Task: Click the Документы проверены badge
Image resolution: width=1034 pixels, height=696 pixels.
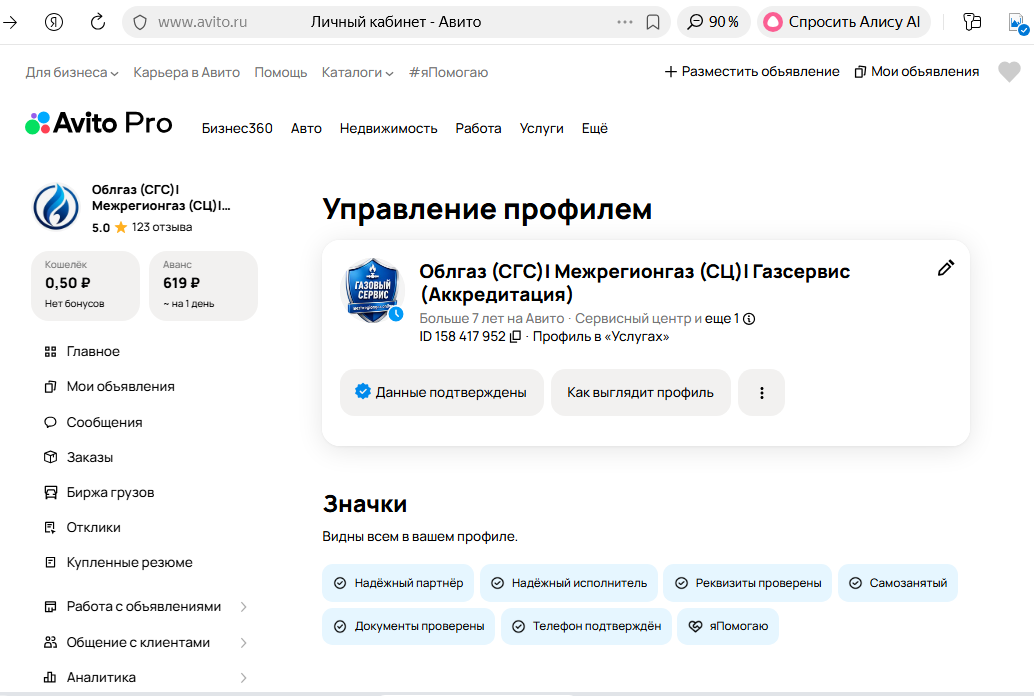Action: pyautogui.click(x=408, y=626)
